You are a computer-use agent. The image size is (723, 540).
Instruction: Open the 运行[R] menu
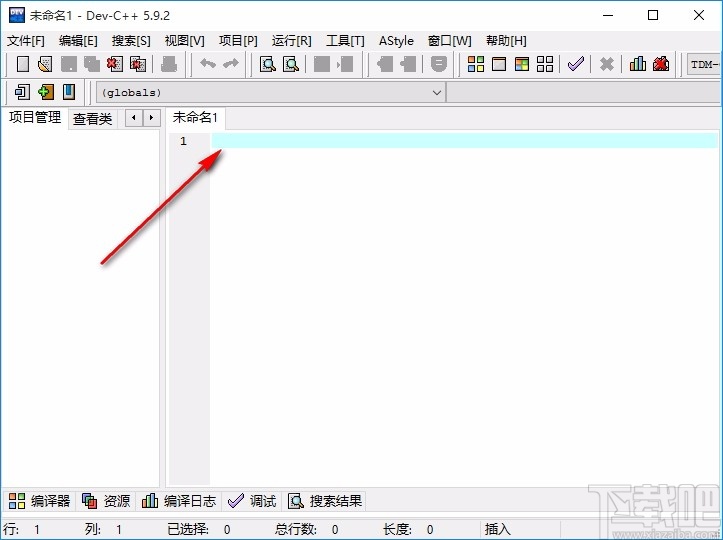click(x=291, y=41)
